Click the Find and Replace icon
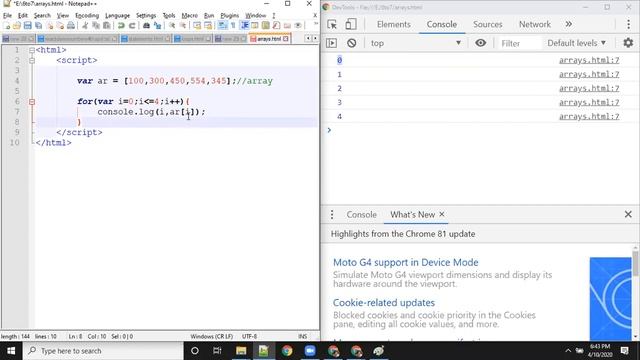 click(157, 26)
